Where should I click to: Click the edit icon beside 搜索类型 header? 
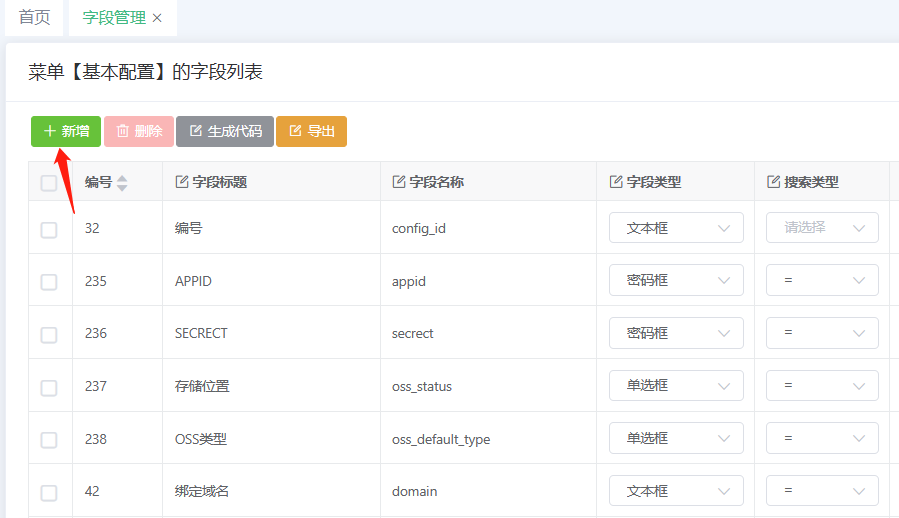[x=773, y=182]
